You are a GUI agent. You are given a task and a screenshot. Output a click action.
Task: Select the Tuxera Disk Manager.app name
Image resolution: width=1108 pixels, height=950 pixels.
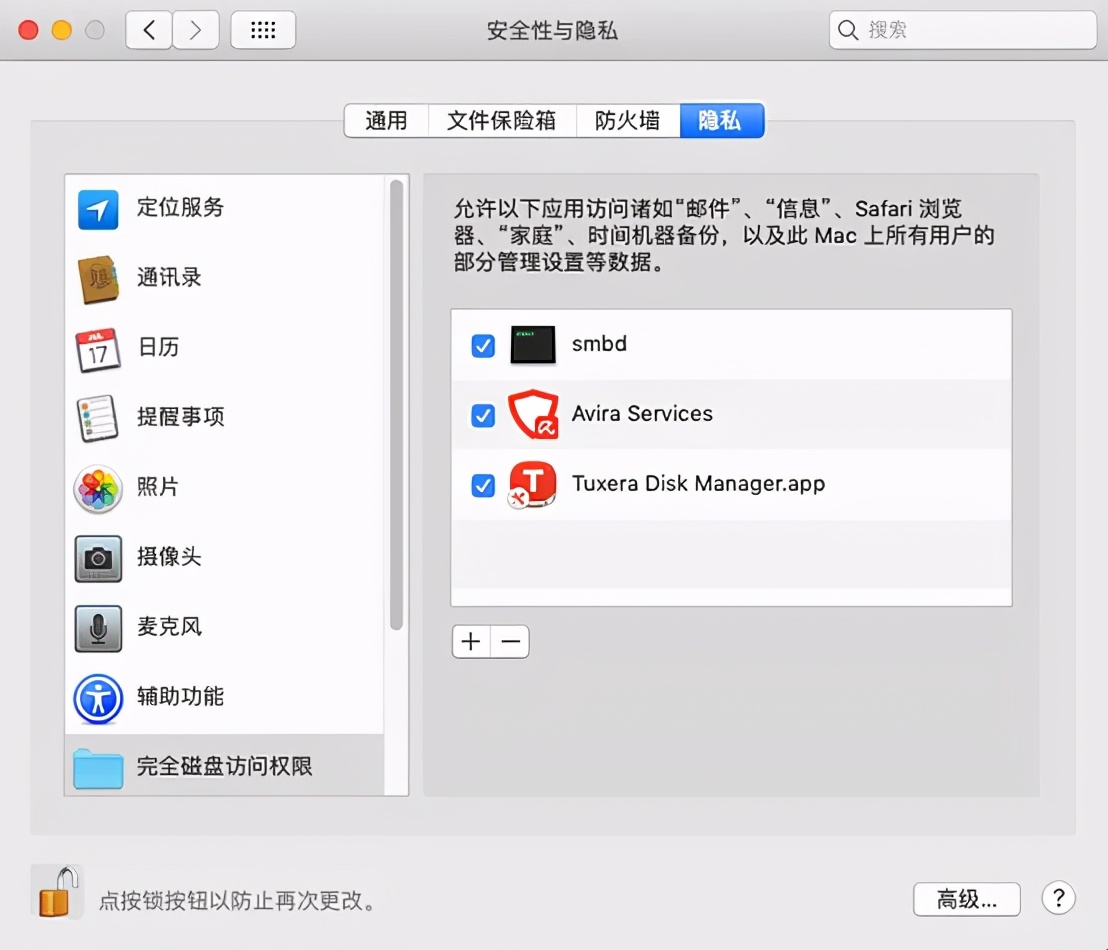(699, 483)
